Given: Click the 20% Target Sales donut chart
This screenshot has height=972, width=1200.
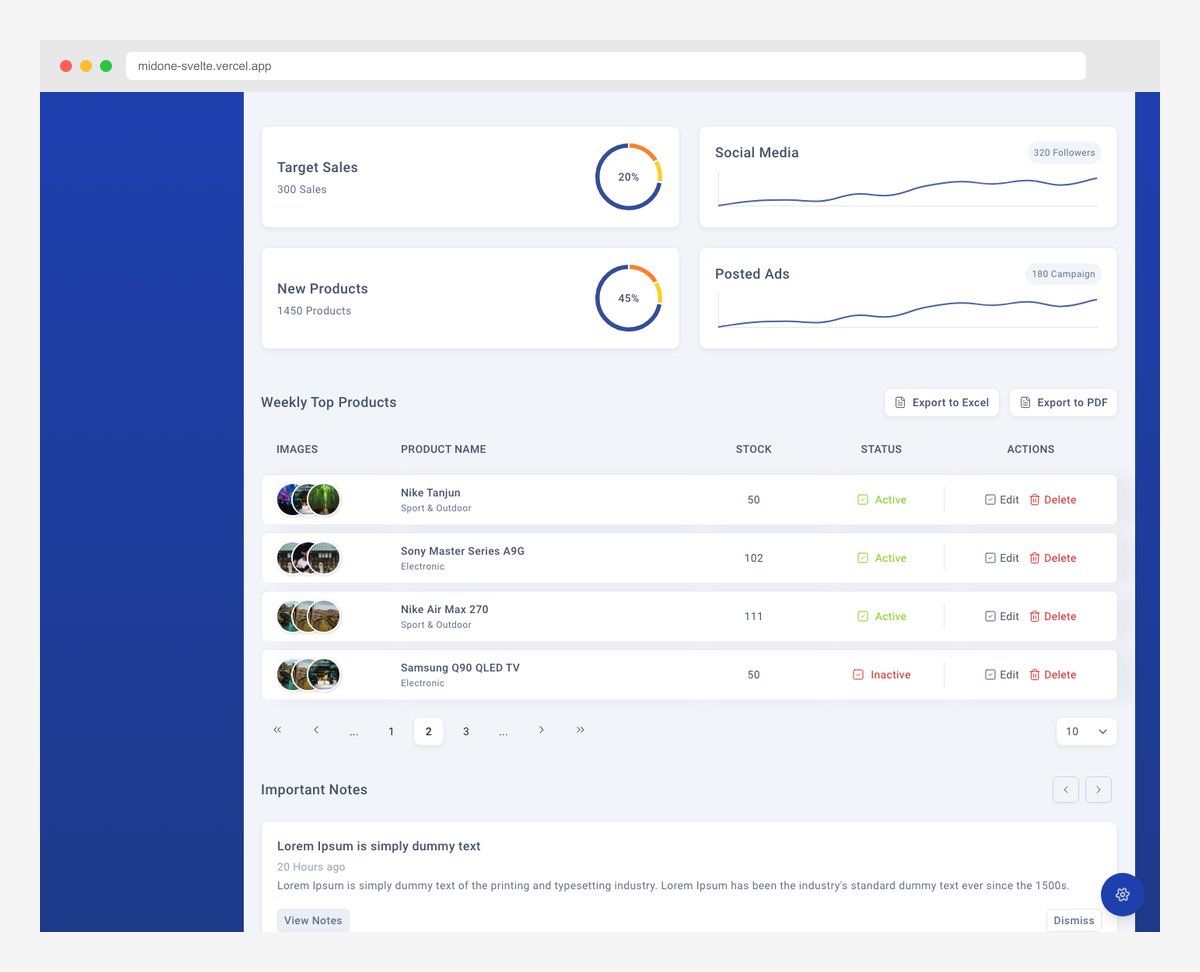Looking at the screenshot, I should coord(628,176).
